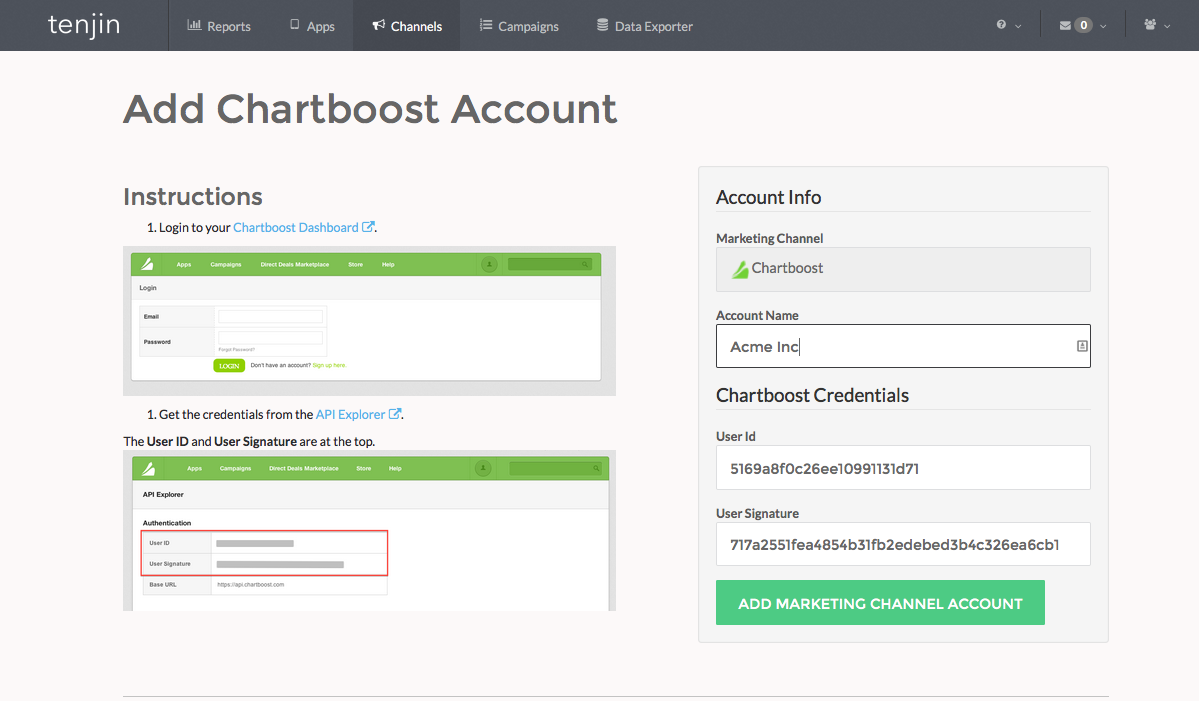
Task: Click the Channels megaphone icon
Action: (x=379, y=25)
